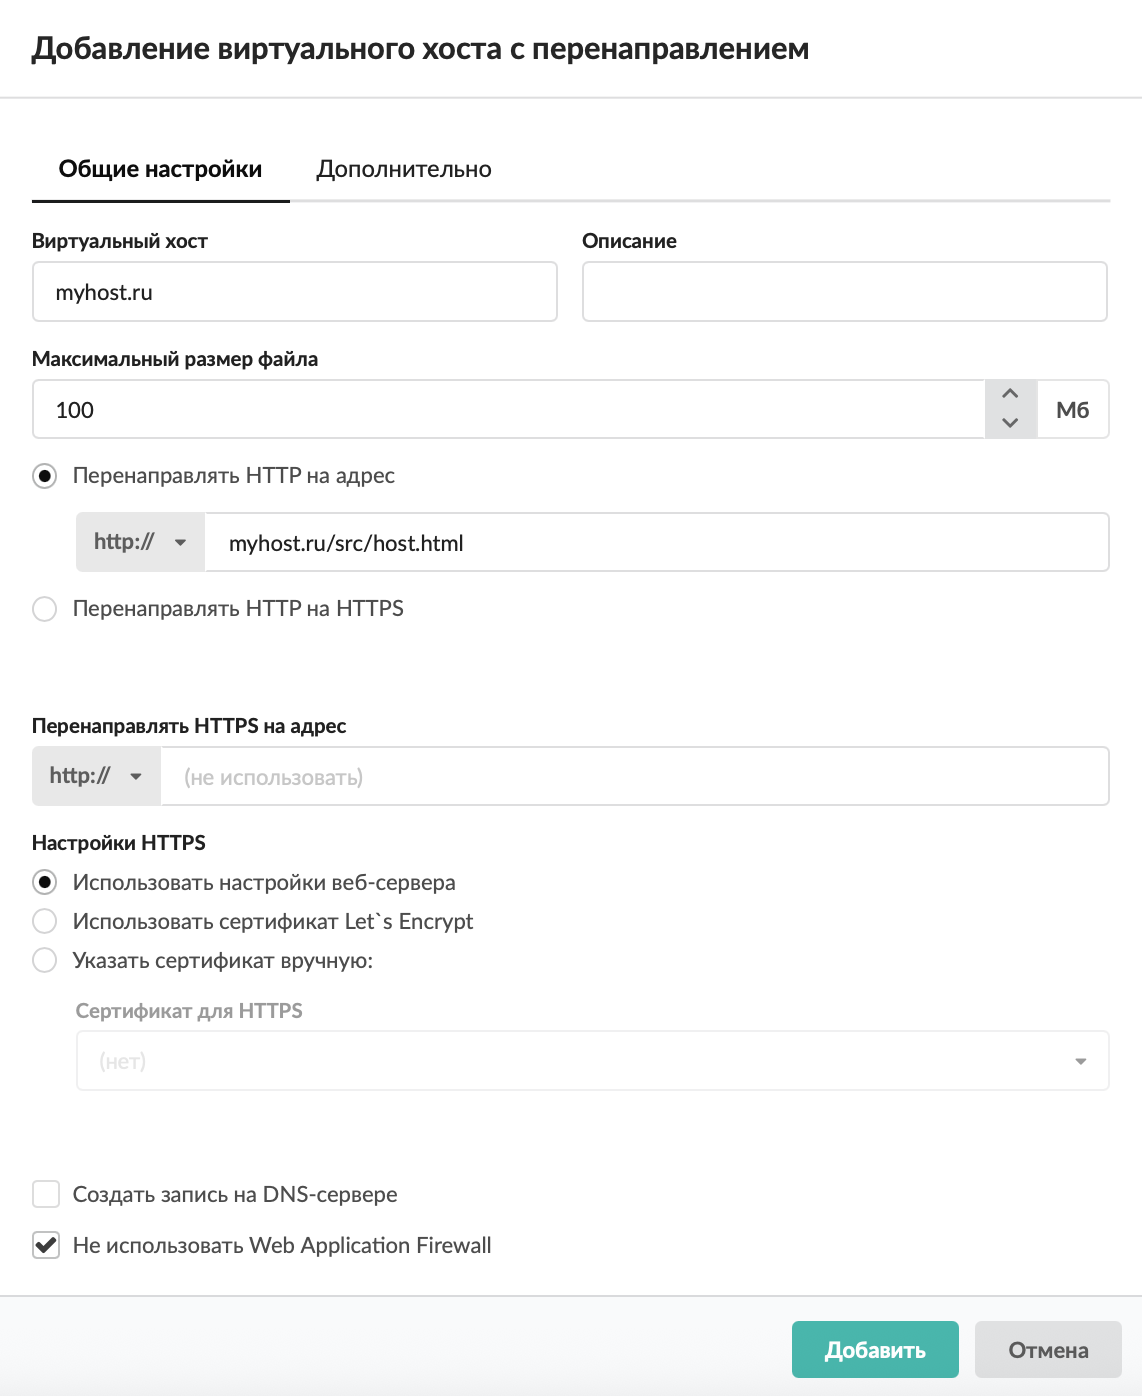Open protocol dropdown for HTTPS redirect address

click(x=96, y=776)
